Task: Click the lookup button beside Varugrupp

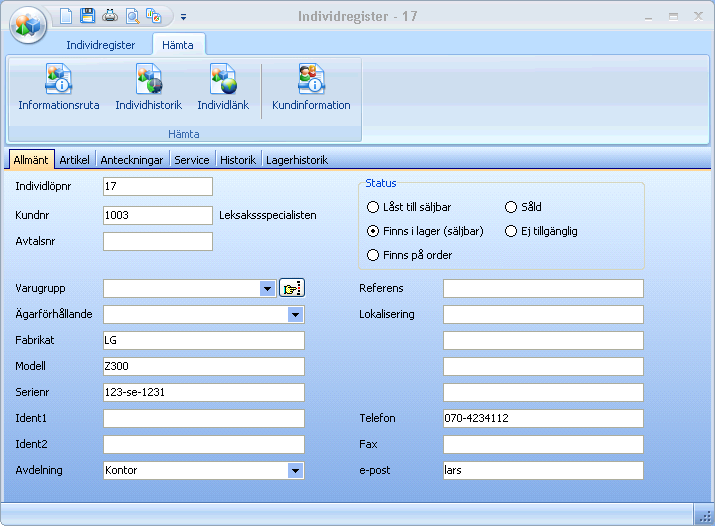Action: pyautogui.click(x=291, y=289)
